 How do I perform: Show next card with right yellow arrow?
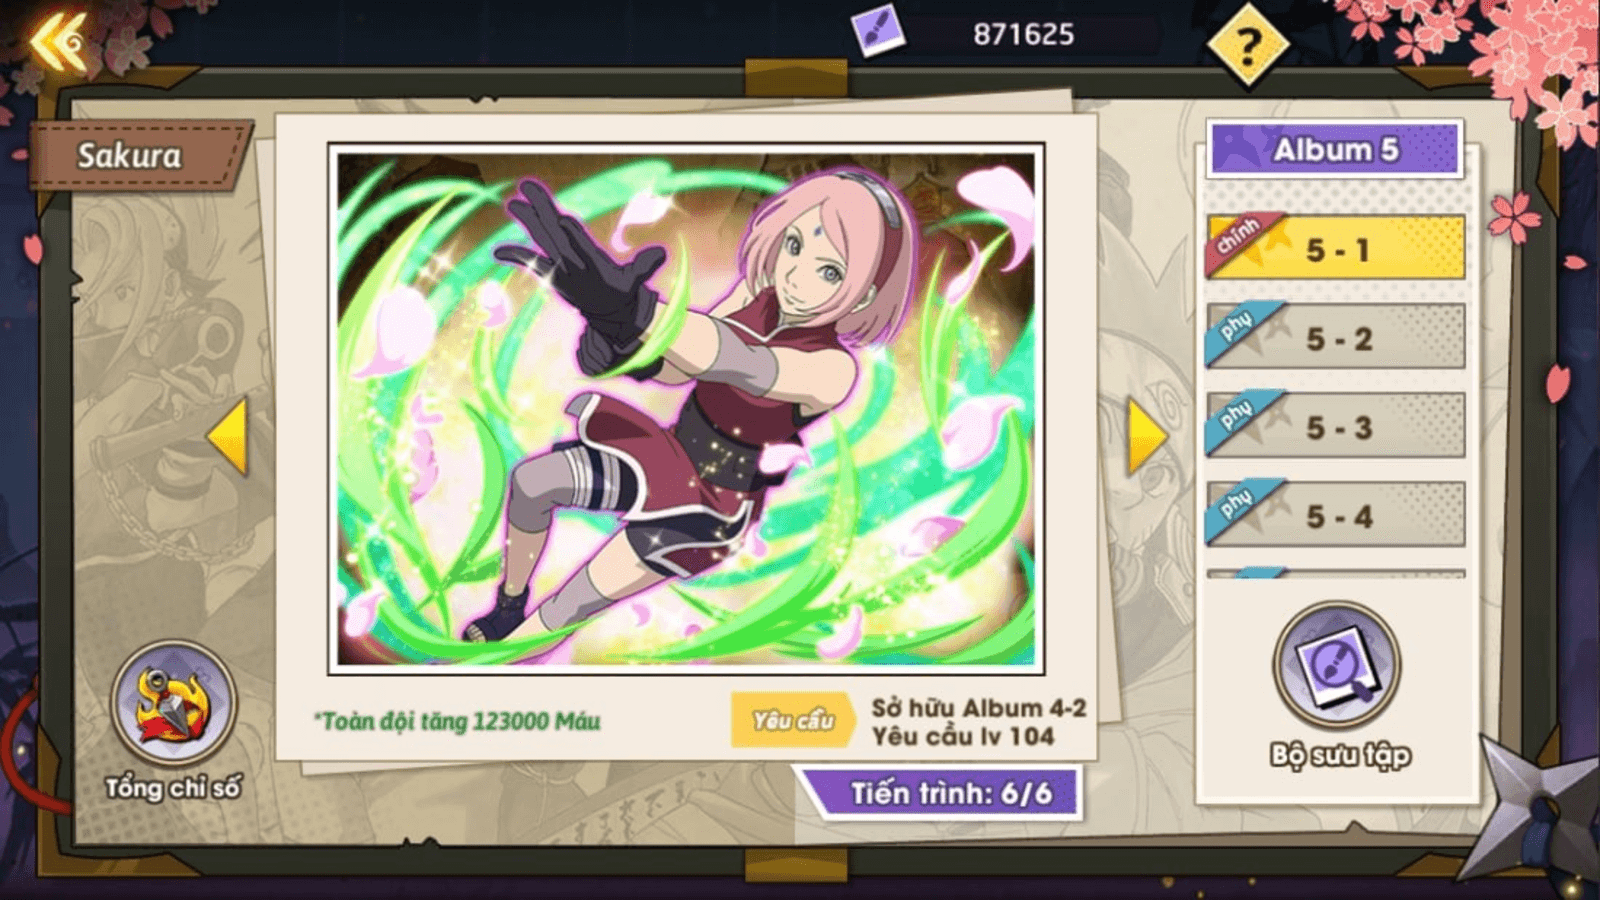coord(1146,436)
